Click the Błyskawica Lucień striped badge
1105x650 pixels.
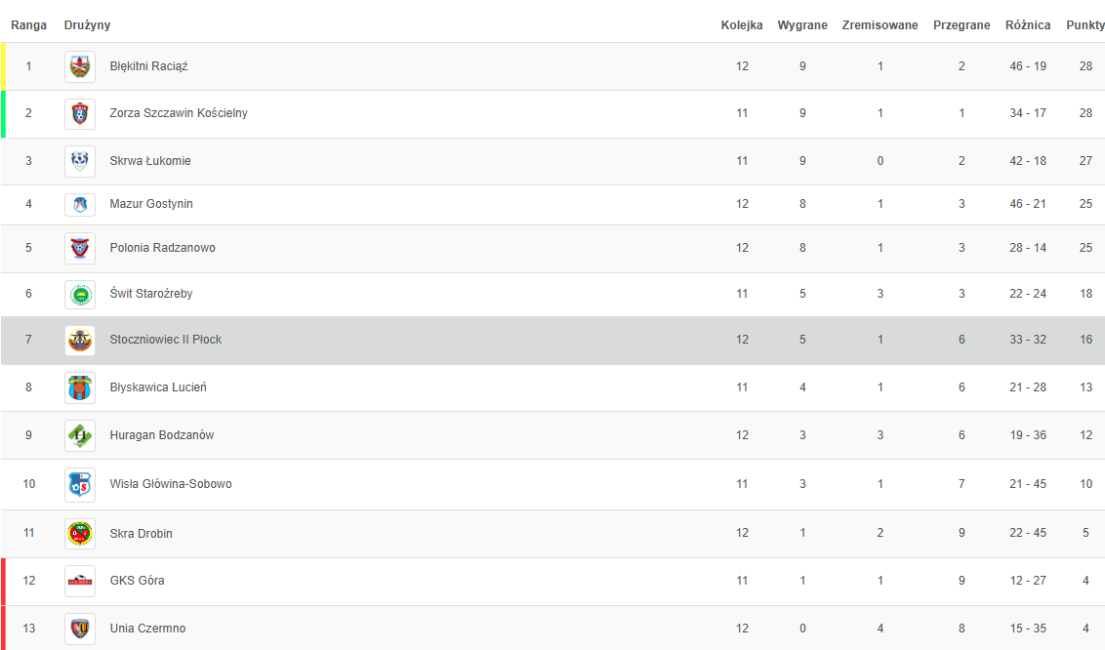point(80,388)
